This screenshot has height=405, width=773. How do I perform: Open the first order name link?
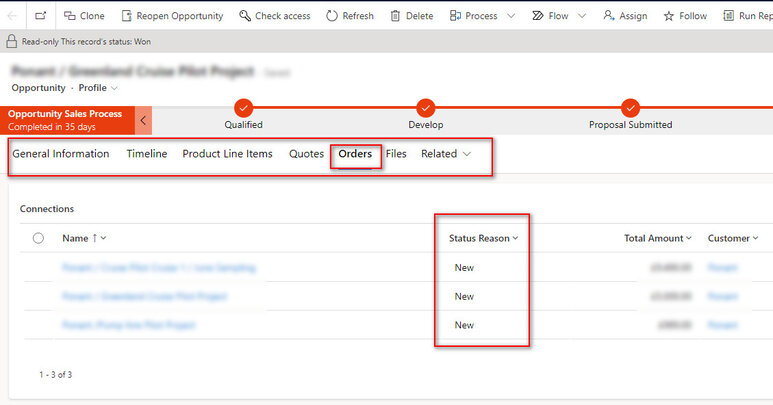159,268
